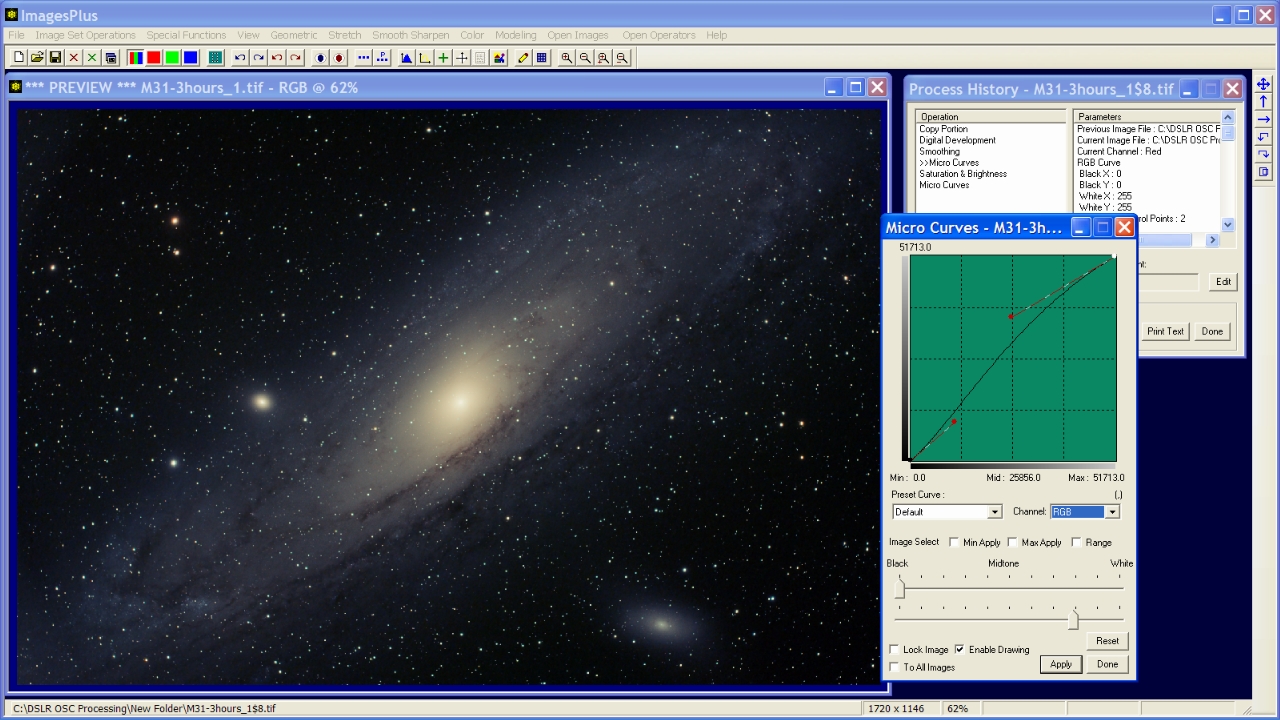Click the four-way move arrows side icon

pos(1263,84)
